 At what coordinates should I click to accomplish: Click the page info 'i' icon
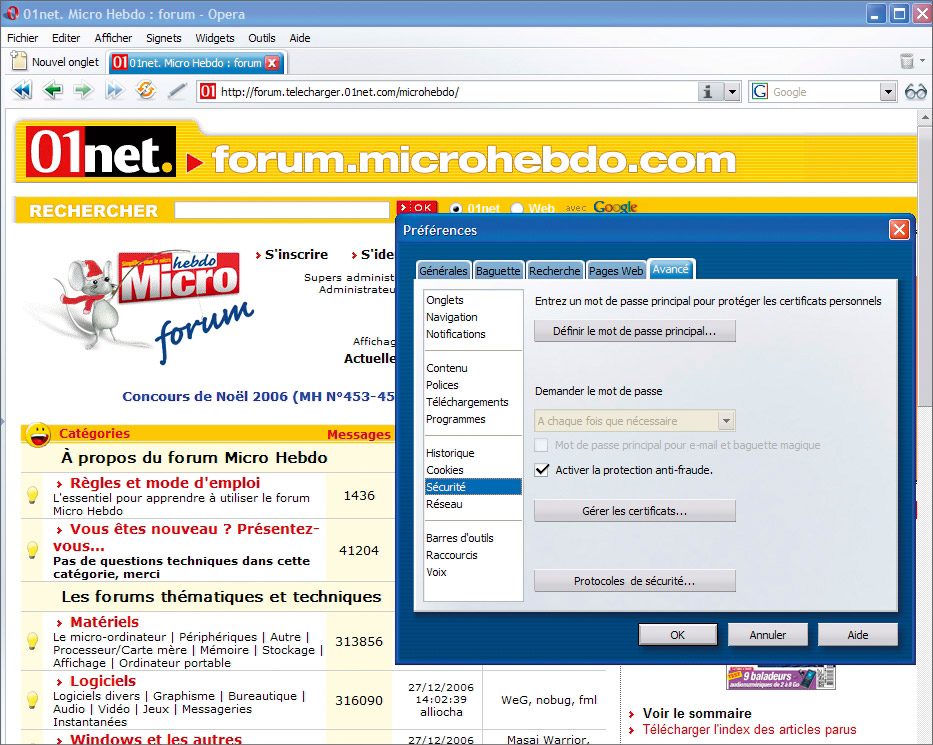[709, 92]
